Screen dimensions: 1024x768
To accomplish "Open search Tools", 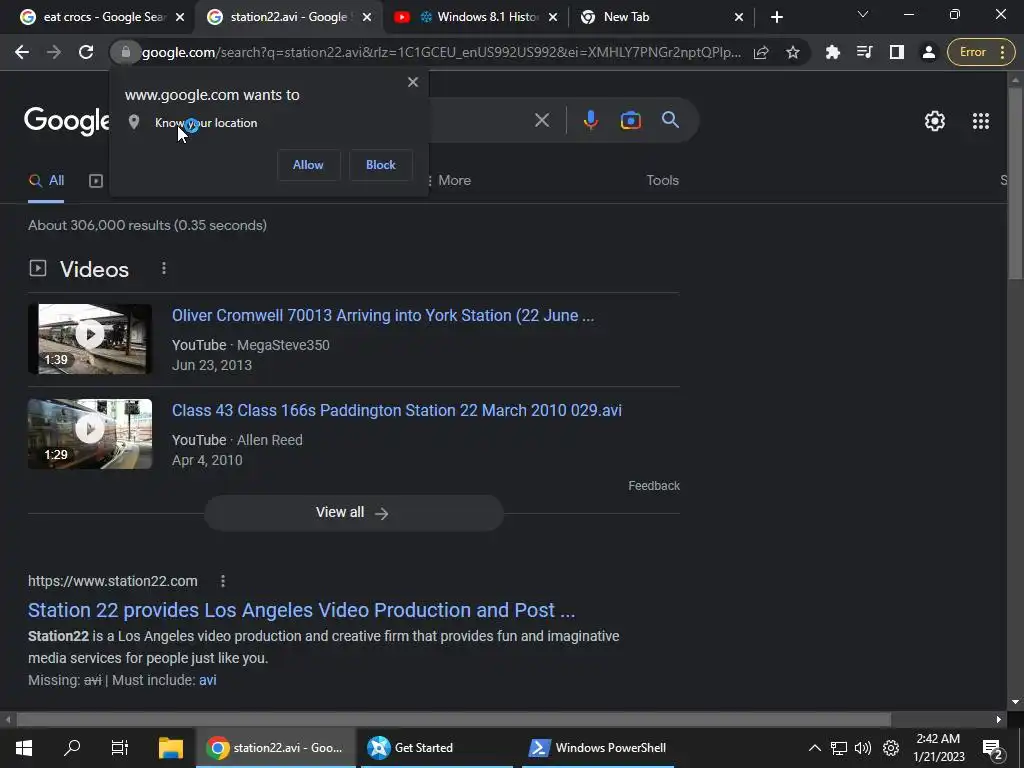I will point(662,180).
